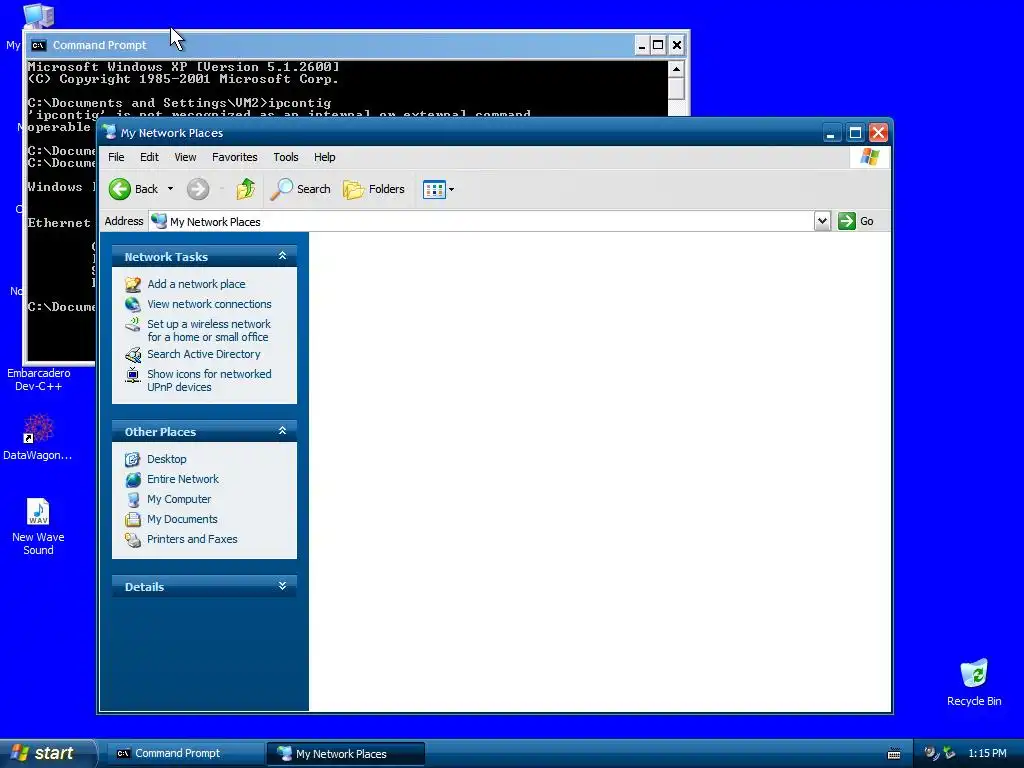Open Entire Network text link

pos(183,479)
